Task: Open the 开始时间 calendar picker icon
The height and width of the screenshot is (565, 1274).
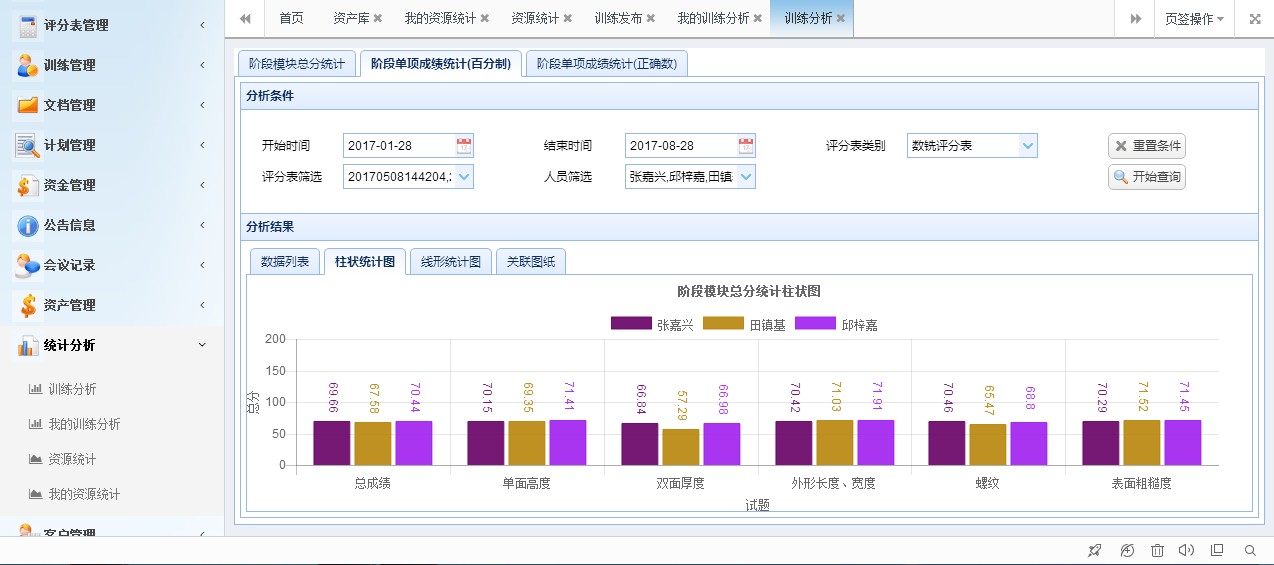Action: pos(464,146)
